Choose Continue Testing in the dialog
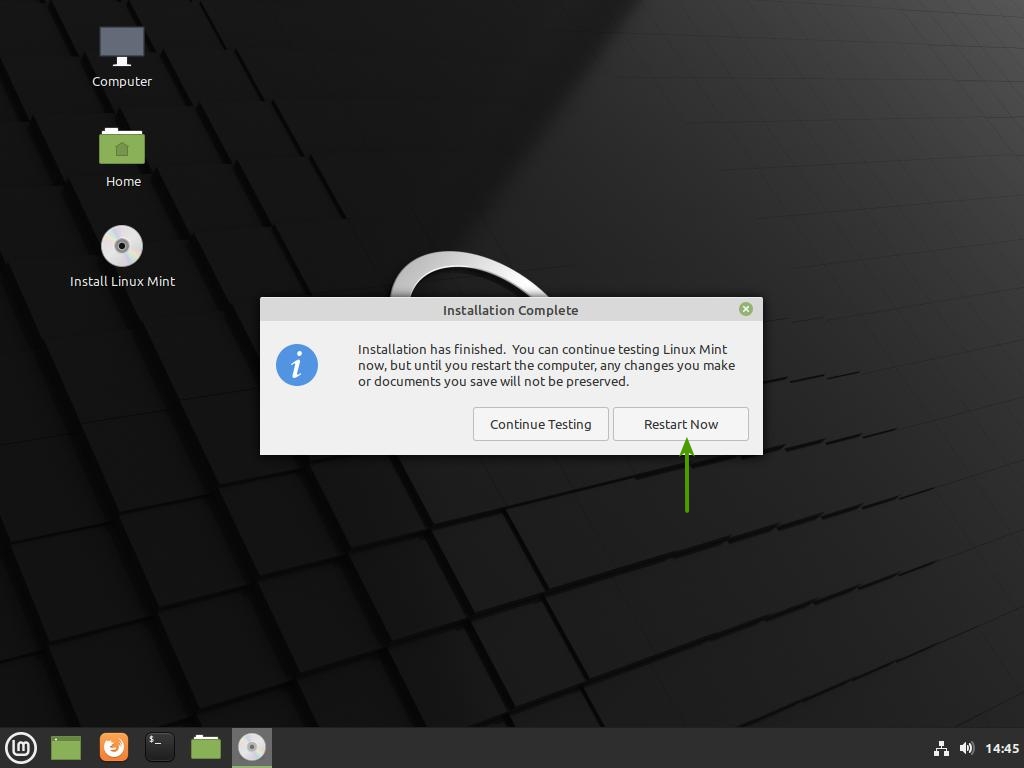Screen dimensions: 1024x768 [x=540, y=424]
